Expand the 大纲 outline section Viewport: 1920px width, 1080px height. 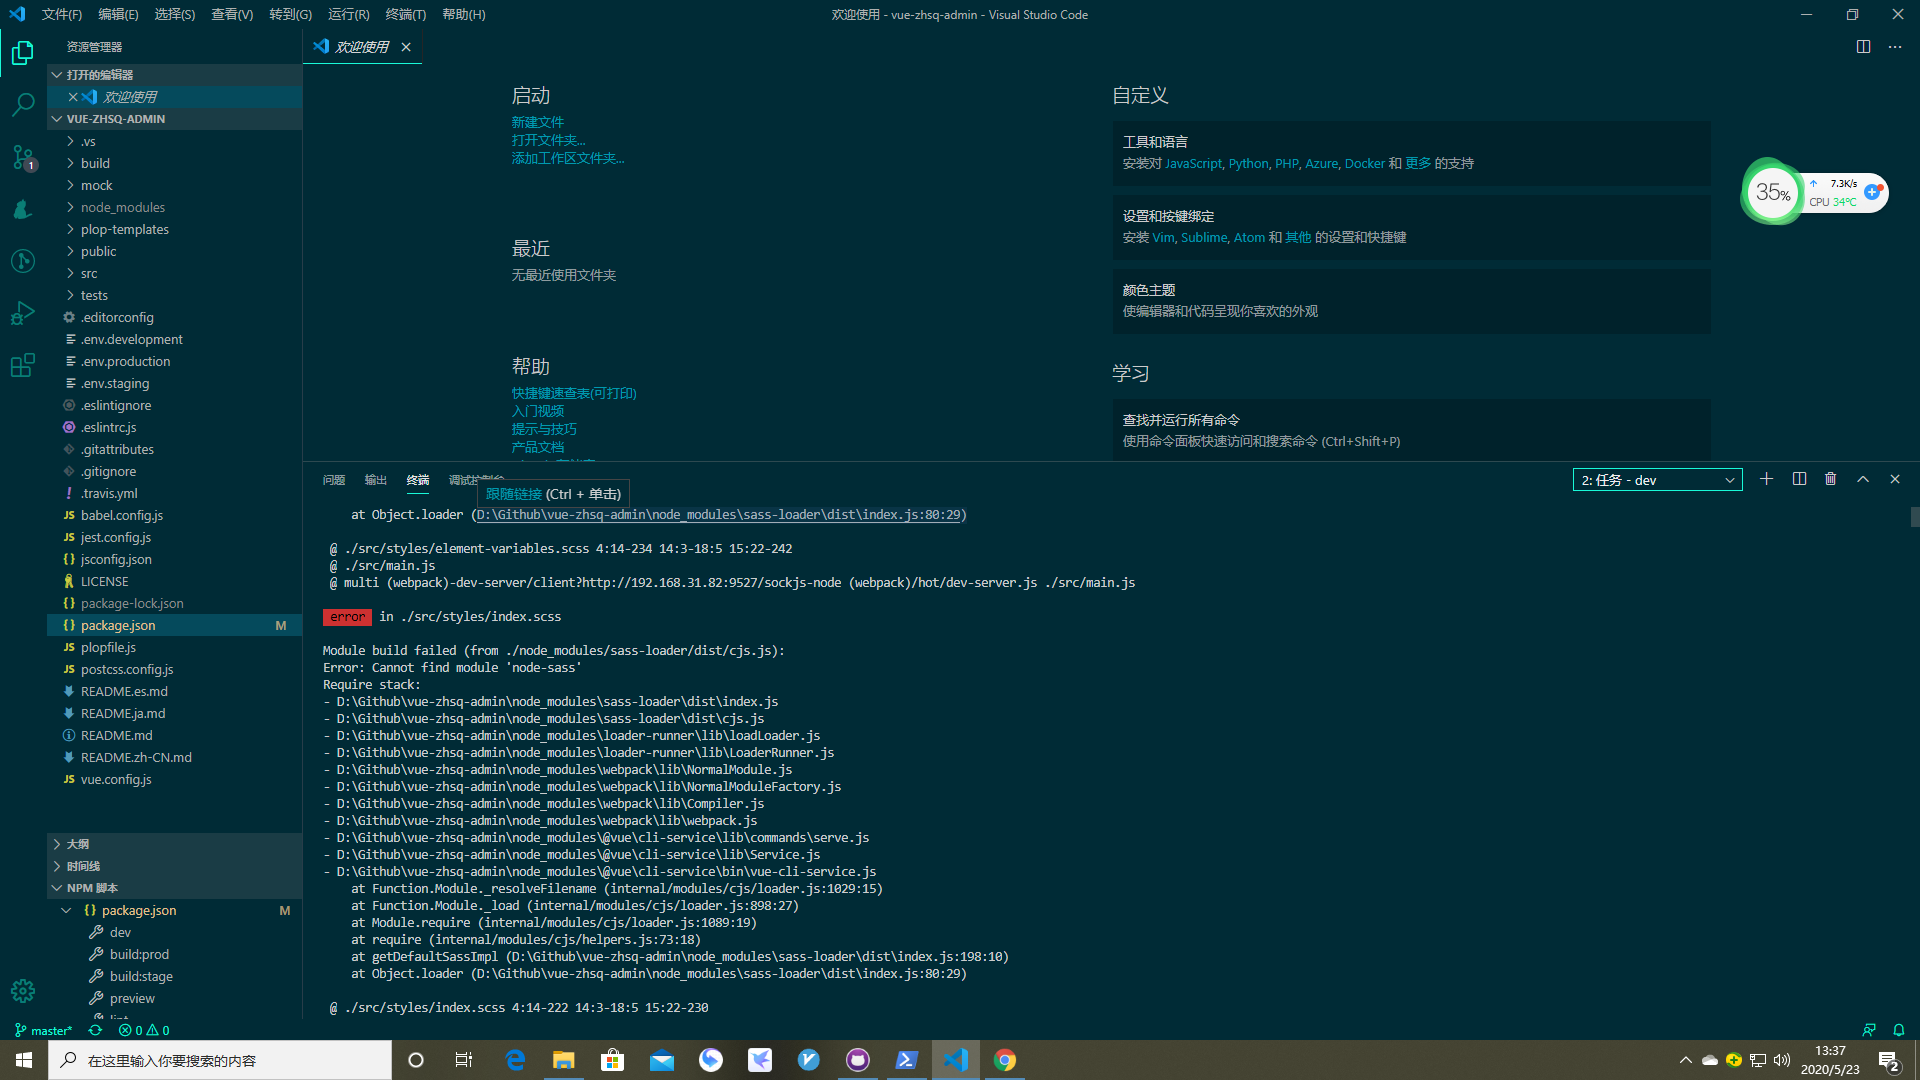click(x=175, y=844)
